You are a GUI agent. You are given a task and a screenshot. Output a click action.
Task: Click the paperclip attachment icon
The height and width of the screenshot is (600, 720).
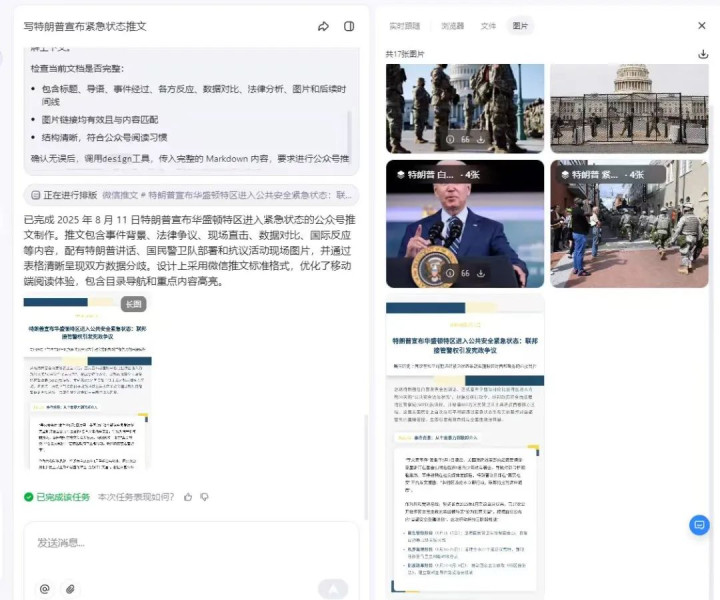70,589
